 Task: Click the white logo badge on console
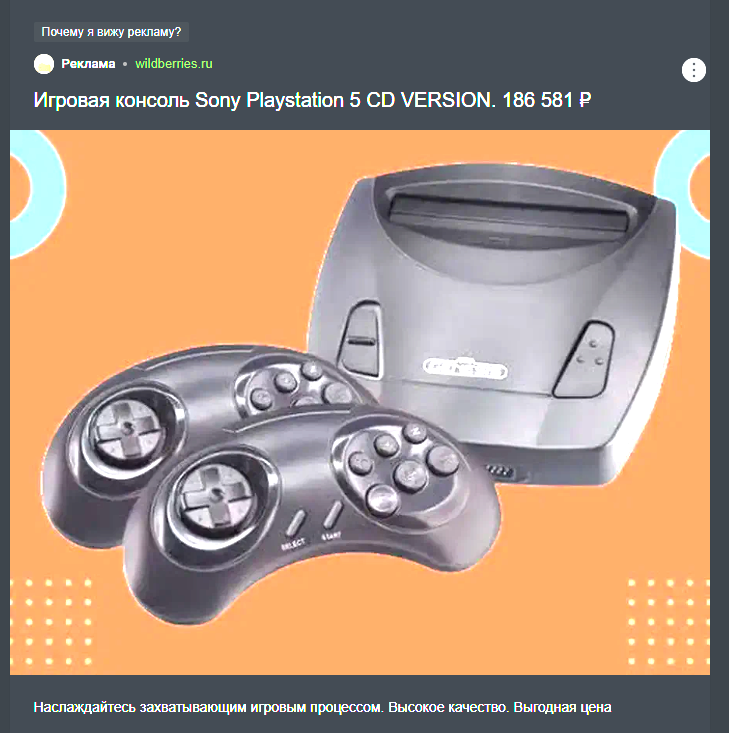(x=465, y=369)
